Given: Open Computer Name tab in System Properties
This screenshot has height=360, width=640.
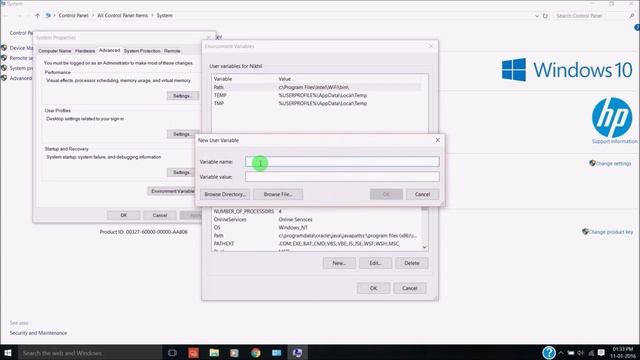Looking at the screenshot, I should (55, 51).
